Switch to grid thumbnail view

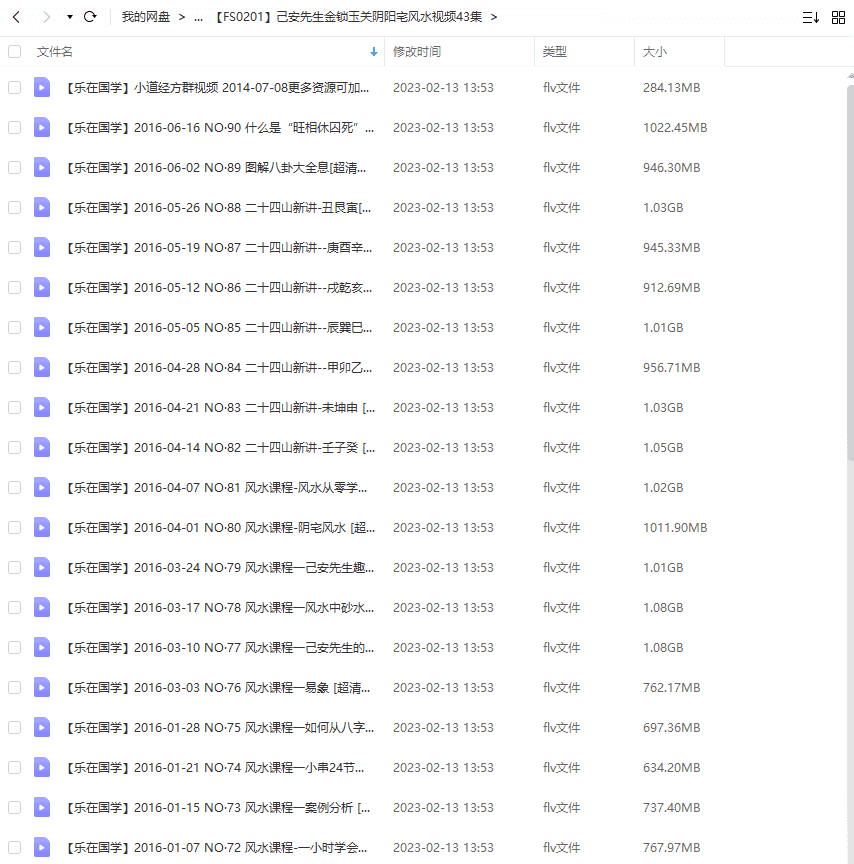[x=838, y=17]
